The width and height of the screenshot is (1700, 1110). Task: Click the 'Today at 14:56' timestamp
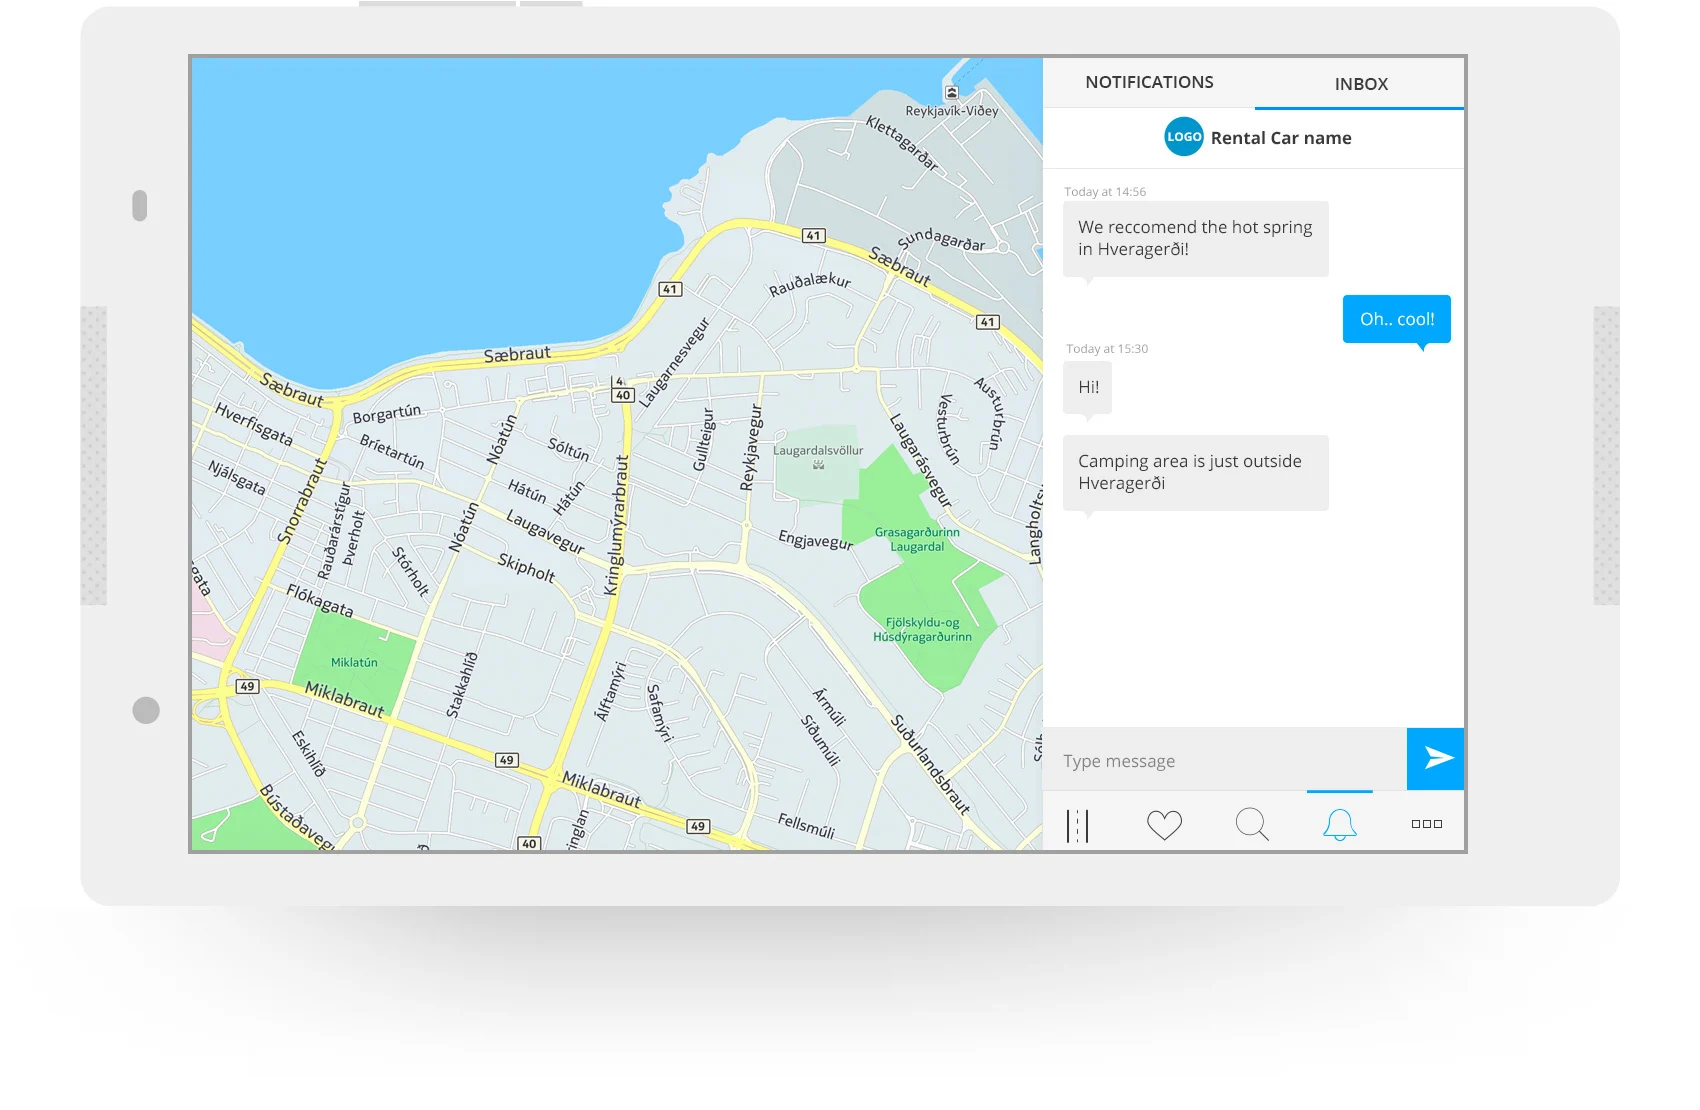coord(1105,192)
